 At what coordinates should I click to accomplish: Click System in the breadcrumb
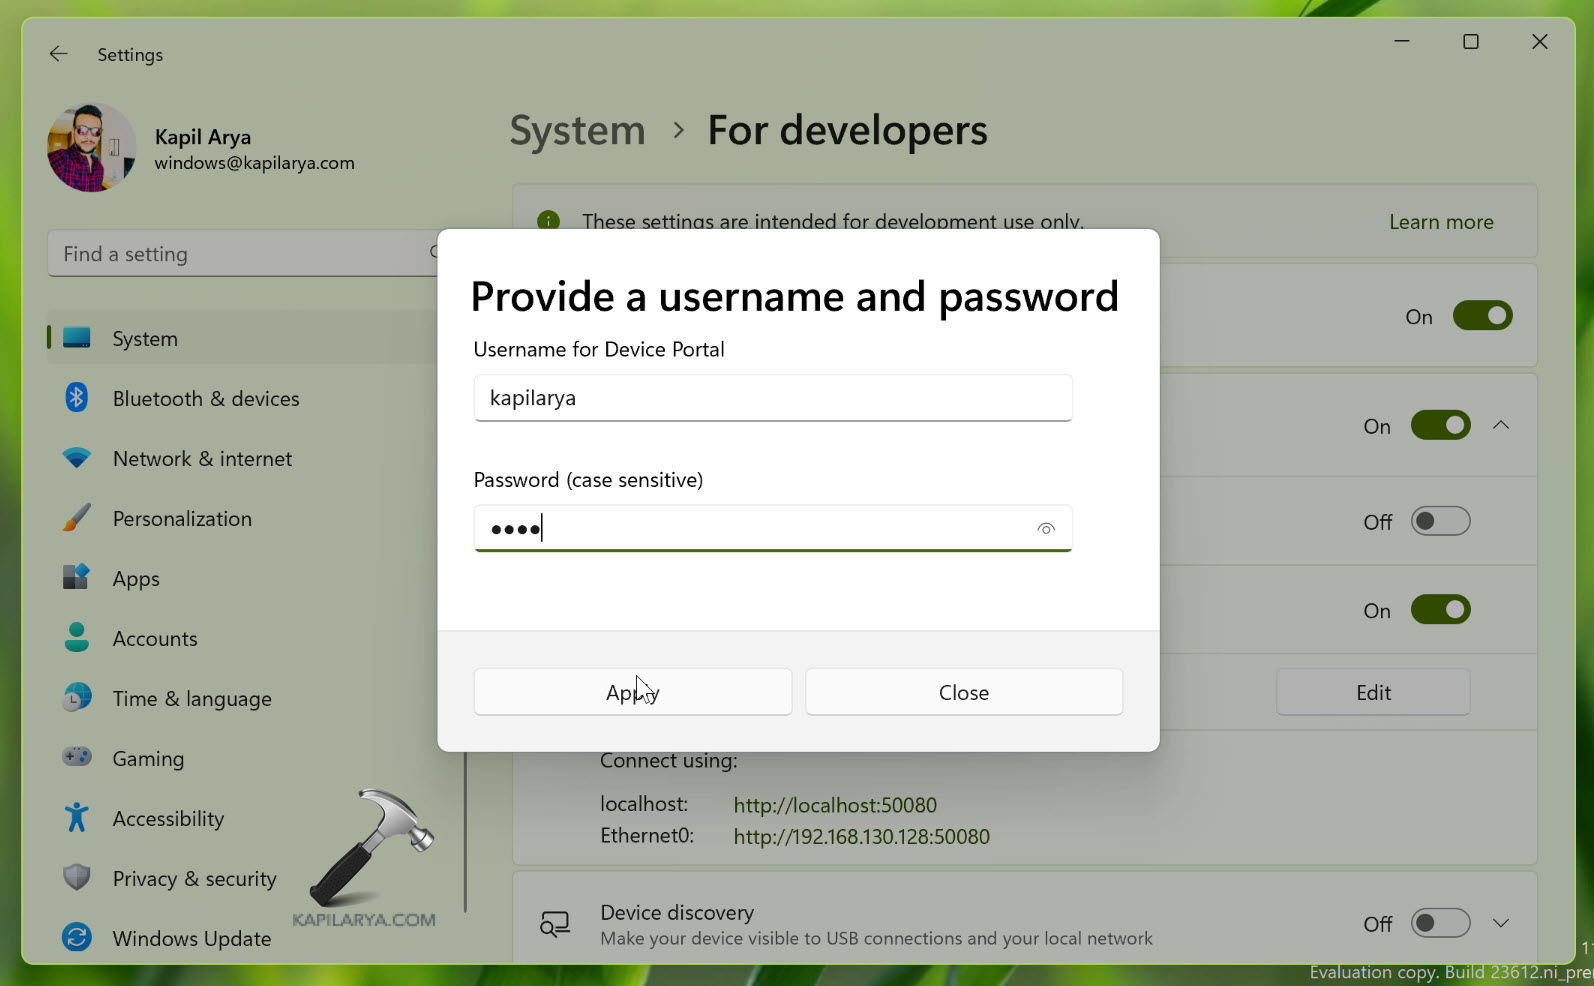(578, 130)
